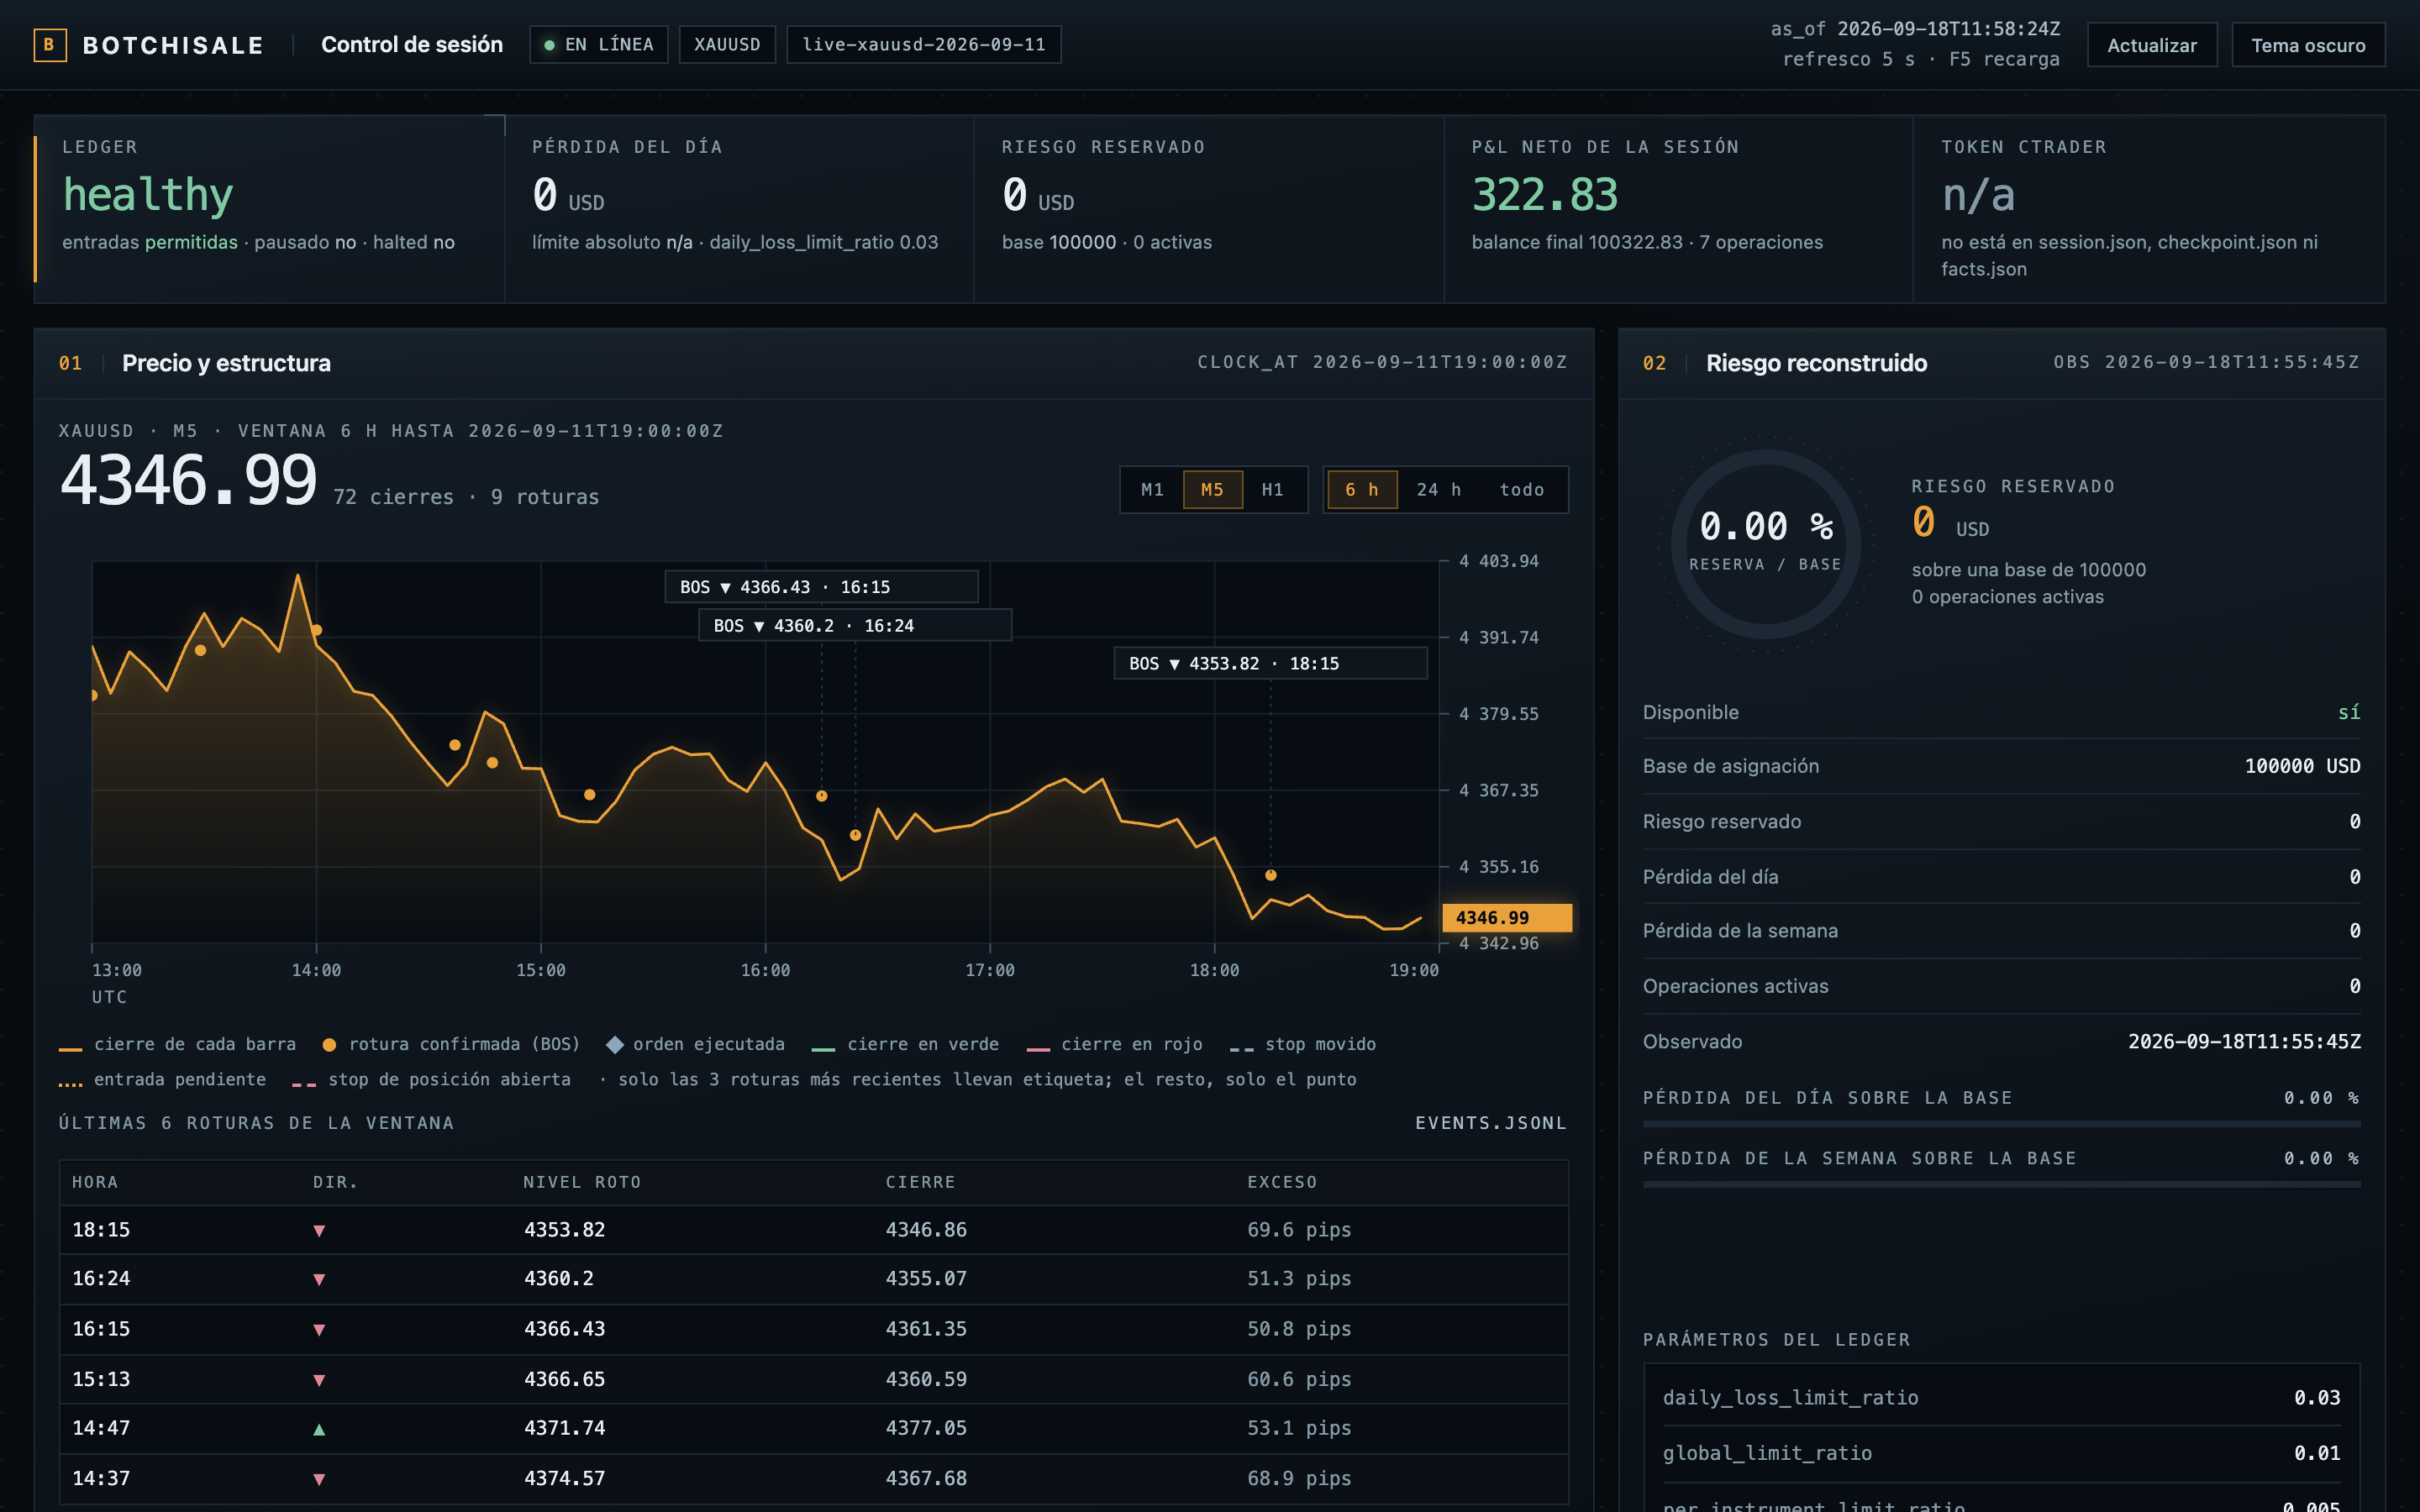Click the Botchisale logo icon

(x=50, y=45)
